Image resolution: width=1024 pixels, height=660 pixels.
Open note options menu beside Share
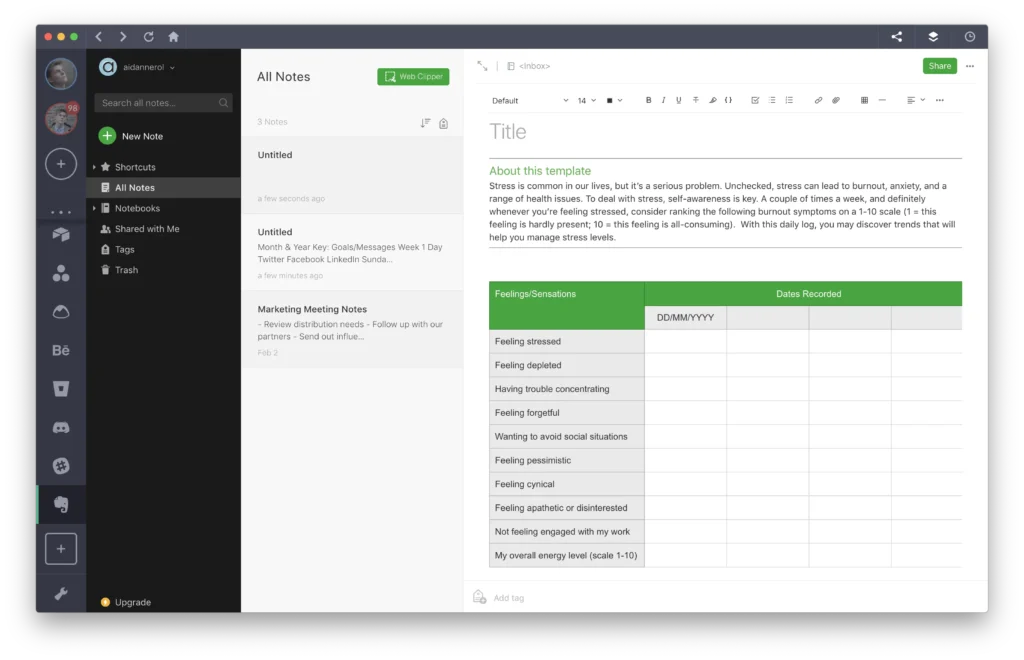970,66
